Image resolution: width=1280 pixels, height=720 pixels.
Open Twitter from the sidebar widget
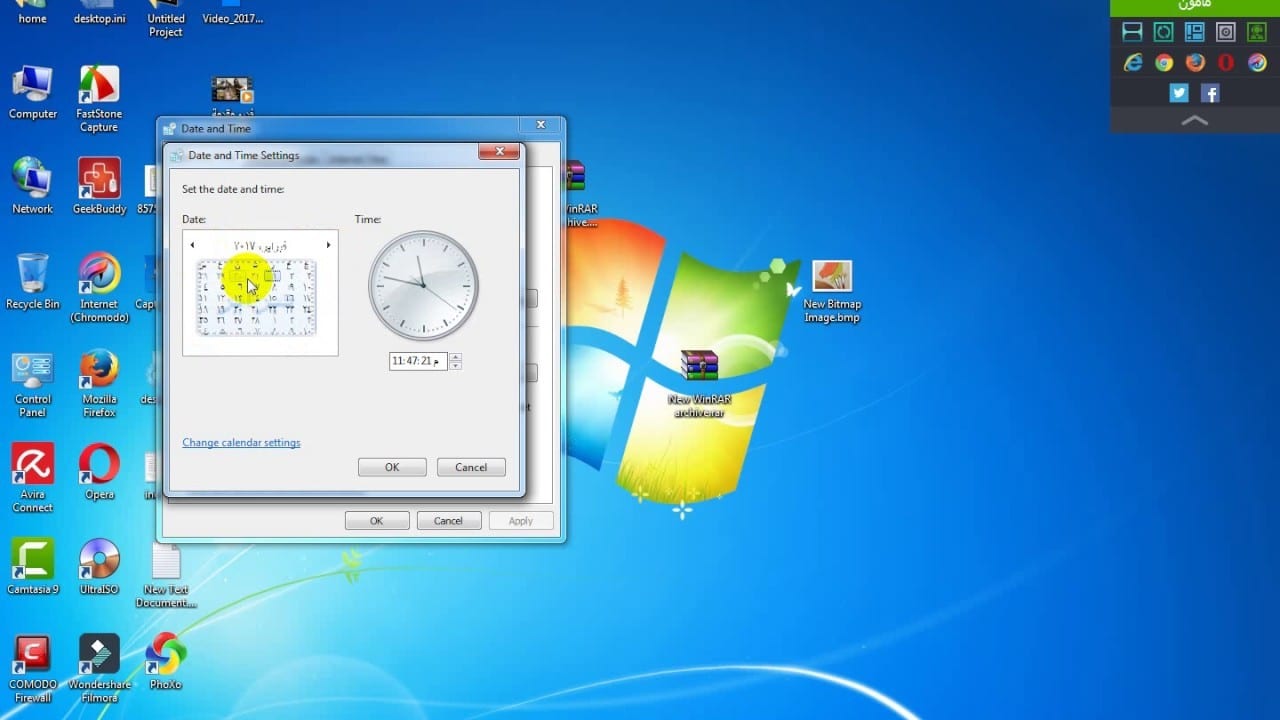[x=1179, y=93]
